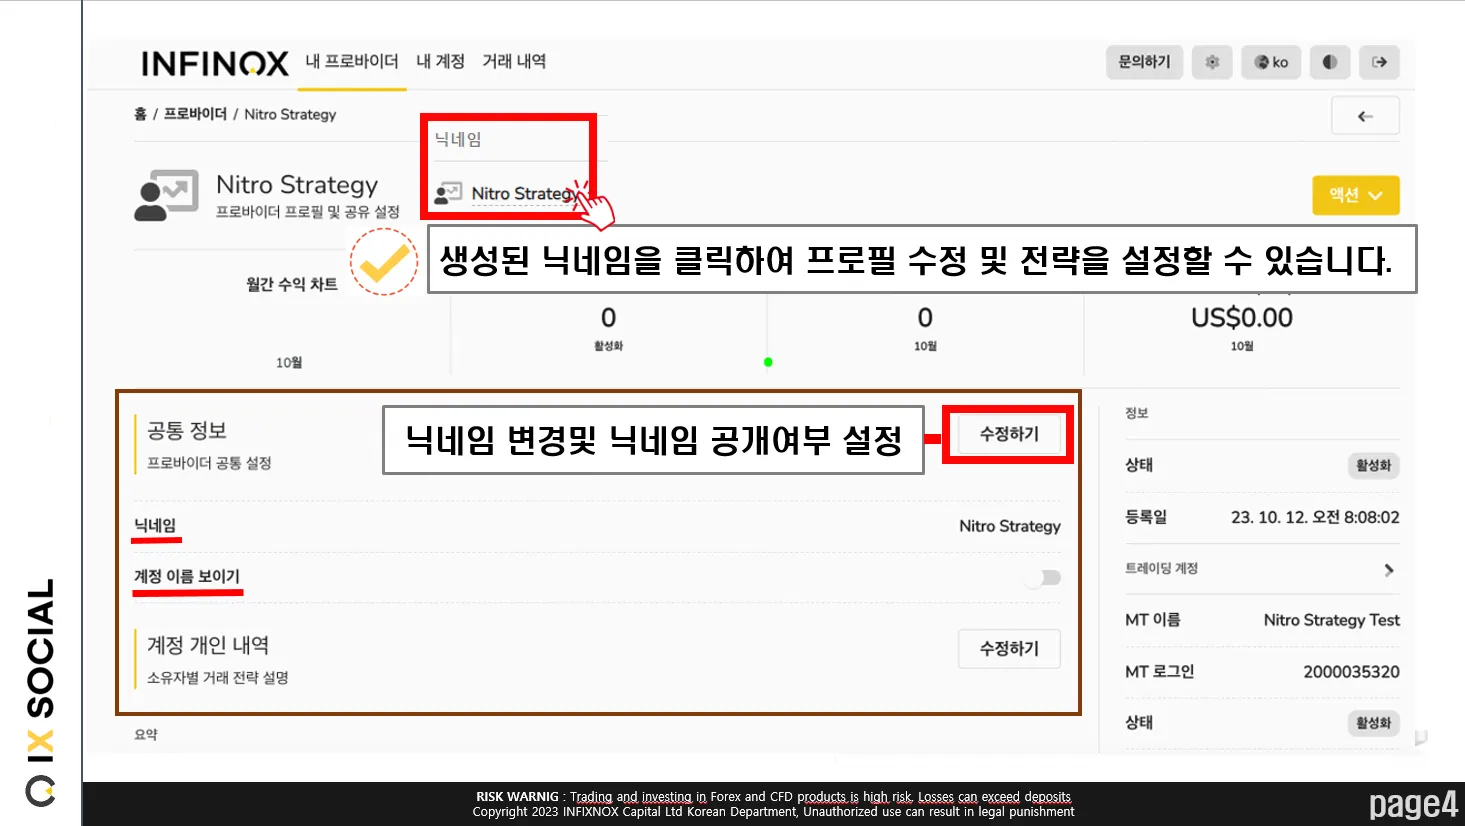Click the logout icon button
This screenshot has width=1465, height=826.
[x=1379, y=62]
